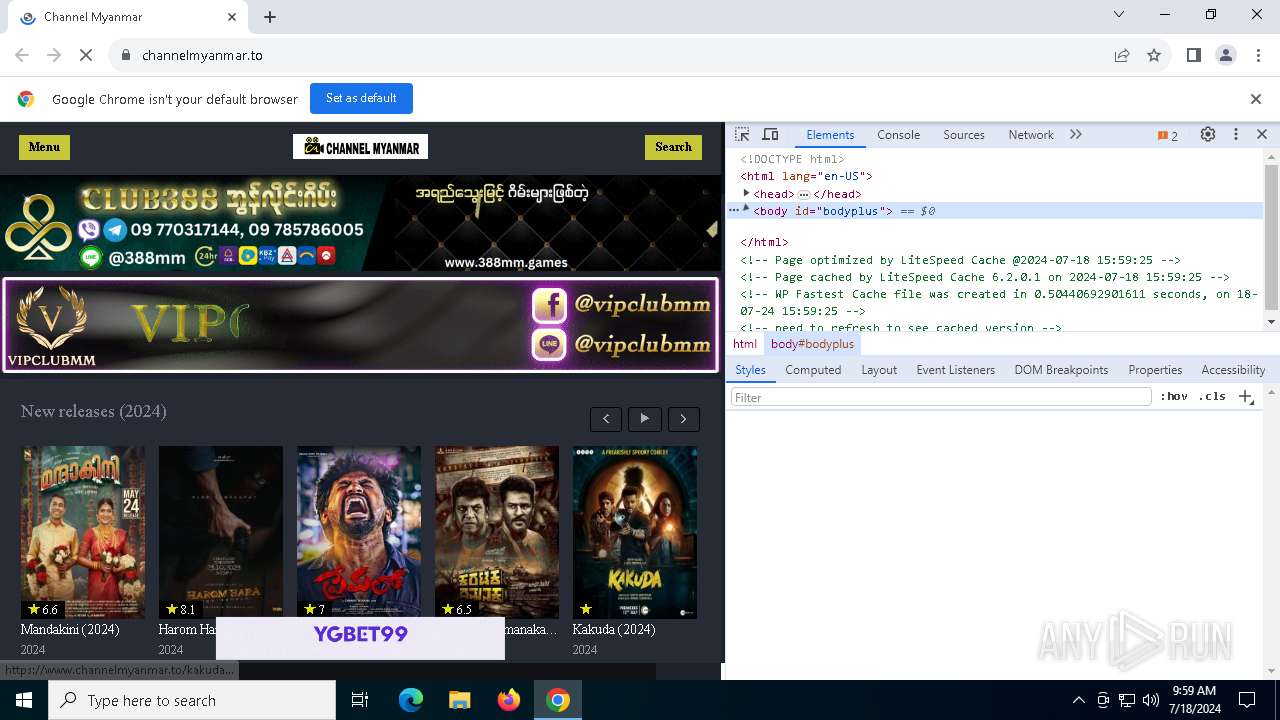Share this page icon
The image size is (1280, 720).
[x=1122, y=55]
